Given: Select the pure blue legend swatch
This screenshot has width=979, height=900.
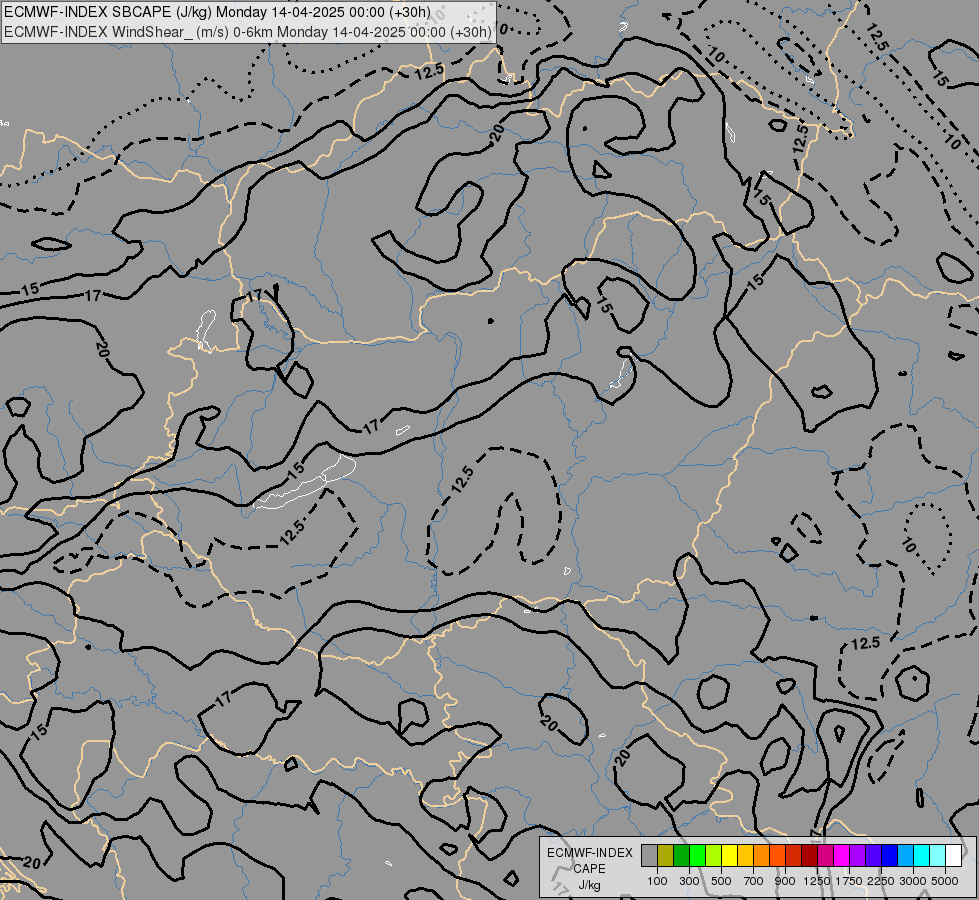Looking at the screenshot, I should click(890, 855).
